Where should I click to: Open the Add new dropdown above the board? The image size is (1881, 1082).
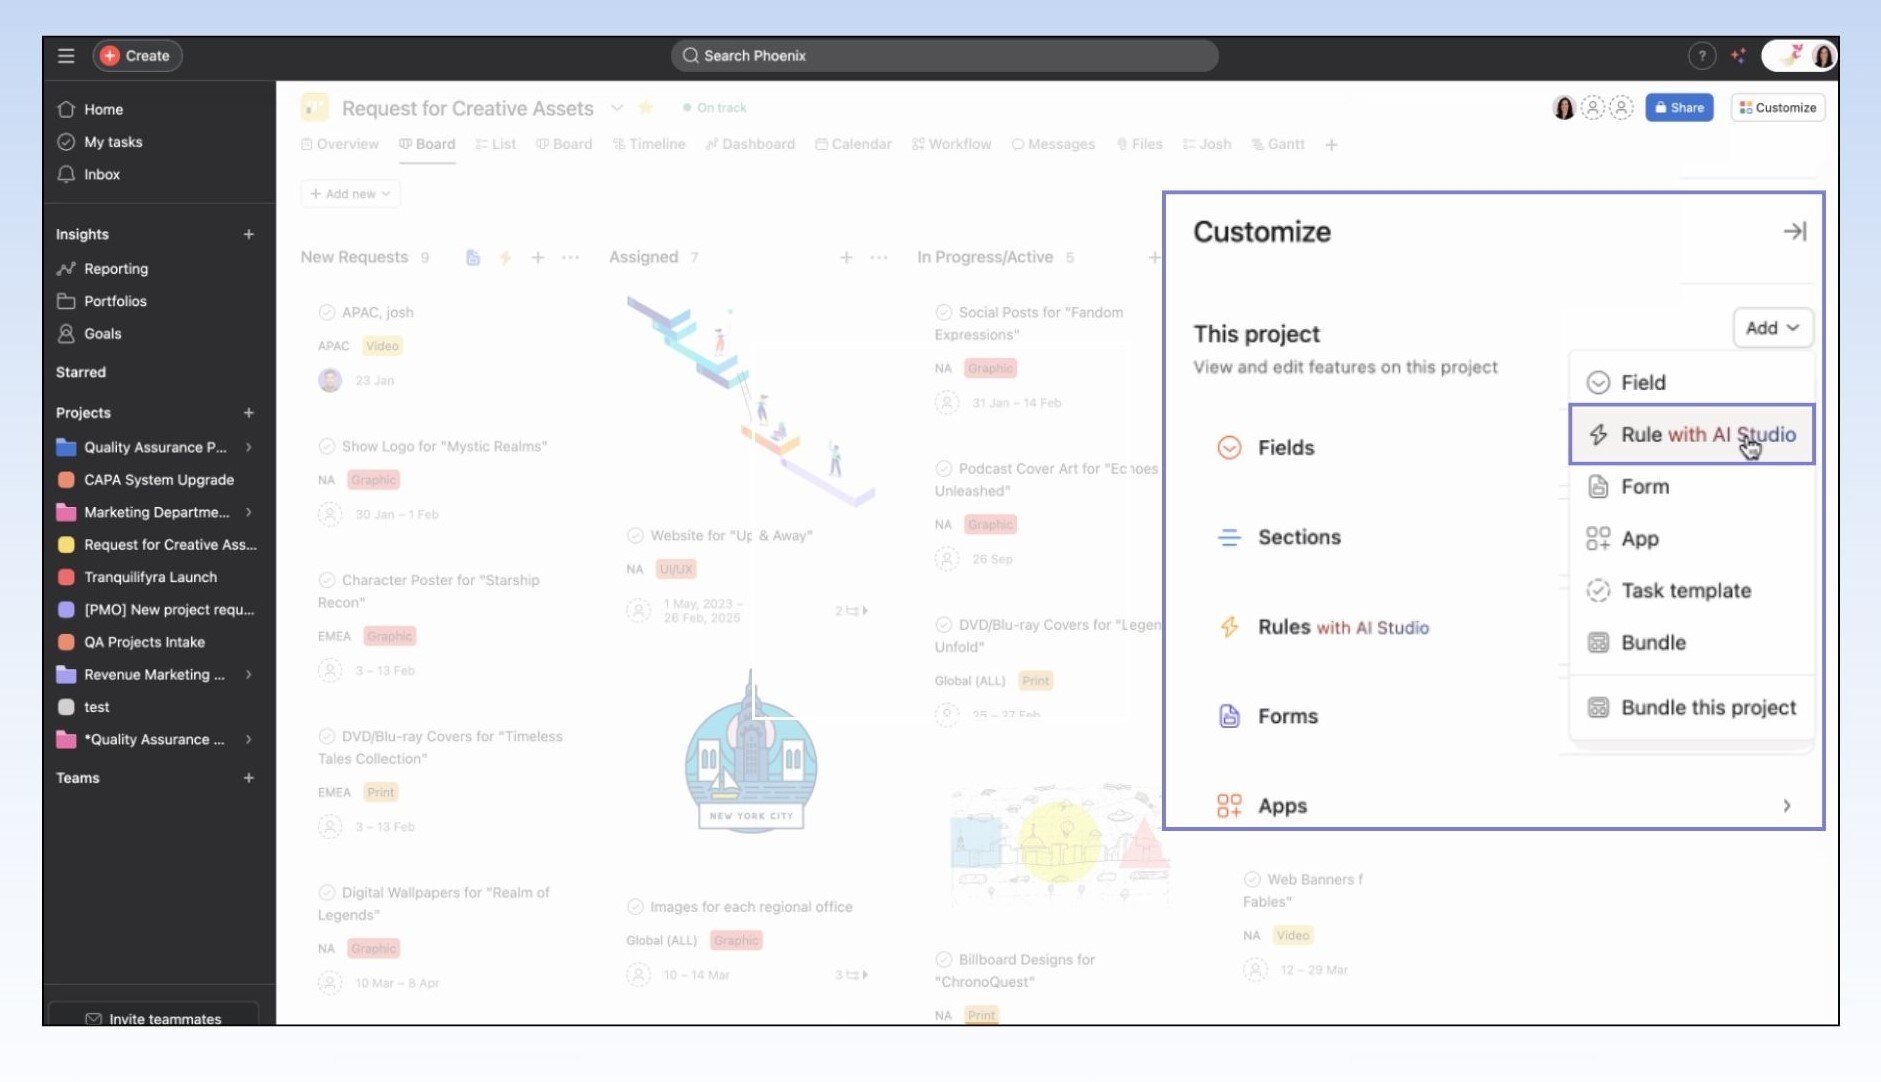[x=349, y=193]
